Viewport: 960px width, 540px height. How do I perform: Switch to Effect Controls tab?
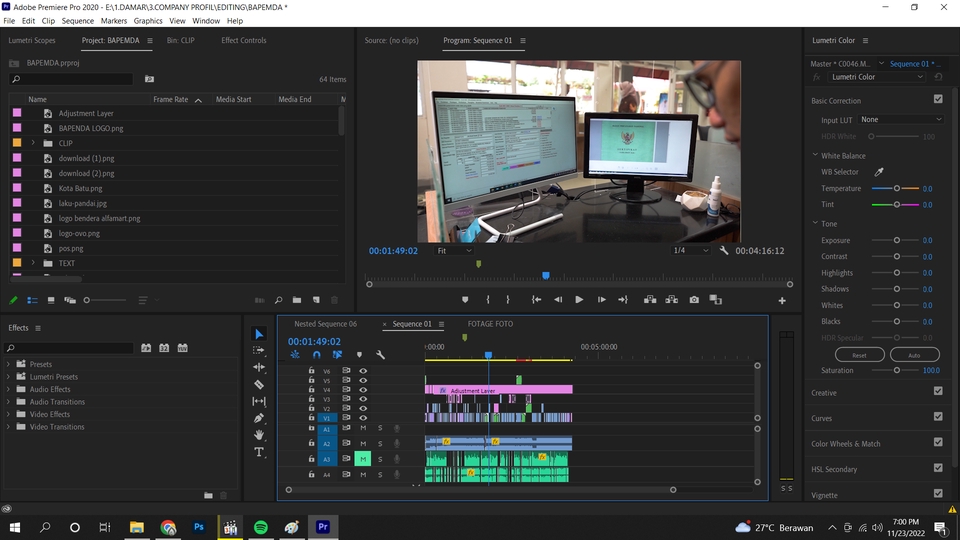[x=244, y=40]
